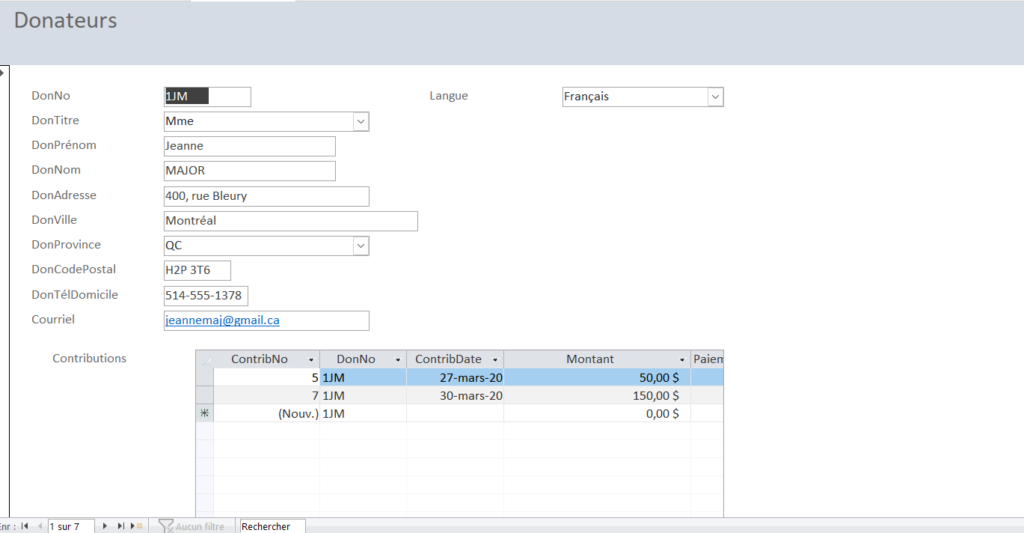Jump to last record button

[121, 526]
